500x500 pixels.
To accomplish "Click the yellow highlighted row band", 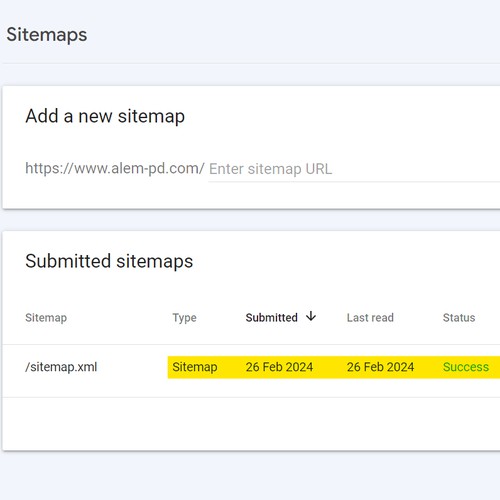I will pyautogui.click(x=334, y=367).
